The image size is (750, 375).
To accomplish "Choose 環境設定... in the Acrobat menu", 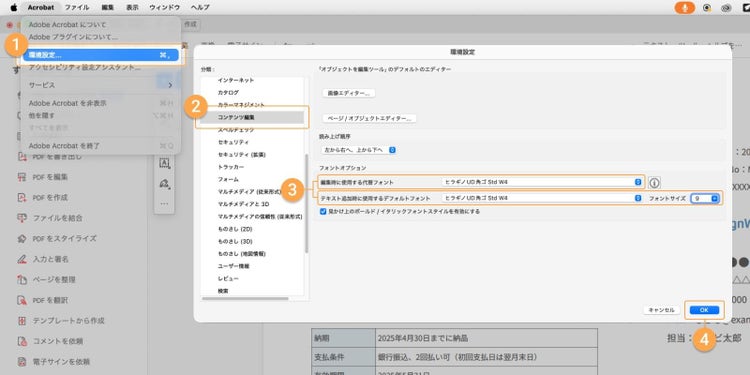I will pyautogui.click(x=100, y=55).
